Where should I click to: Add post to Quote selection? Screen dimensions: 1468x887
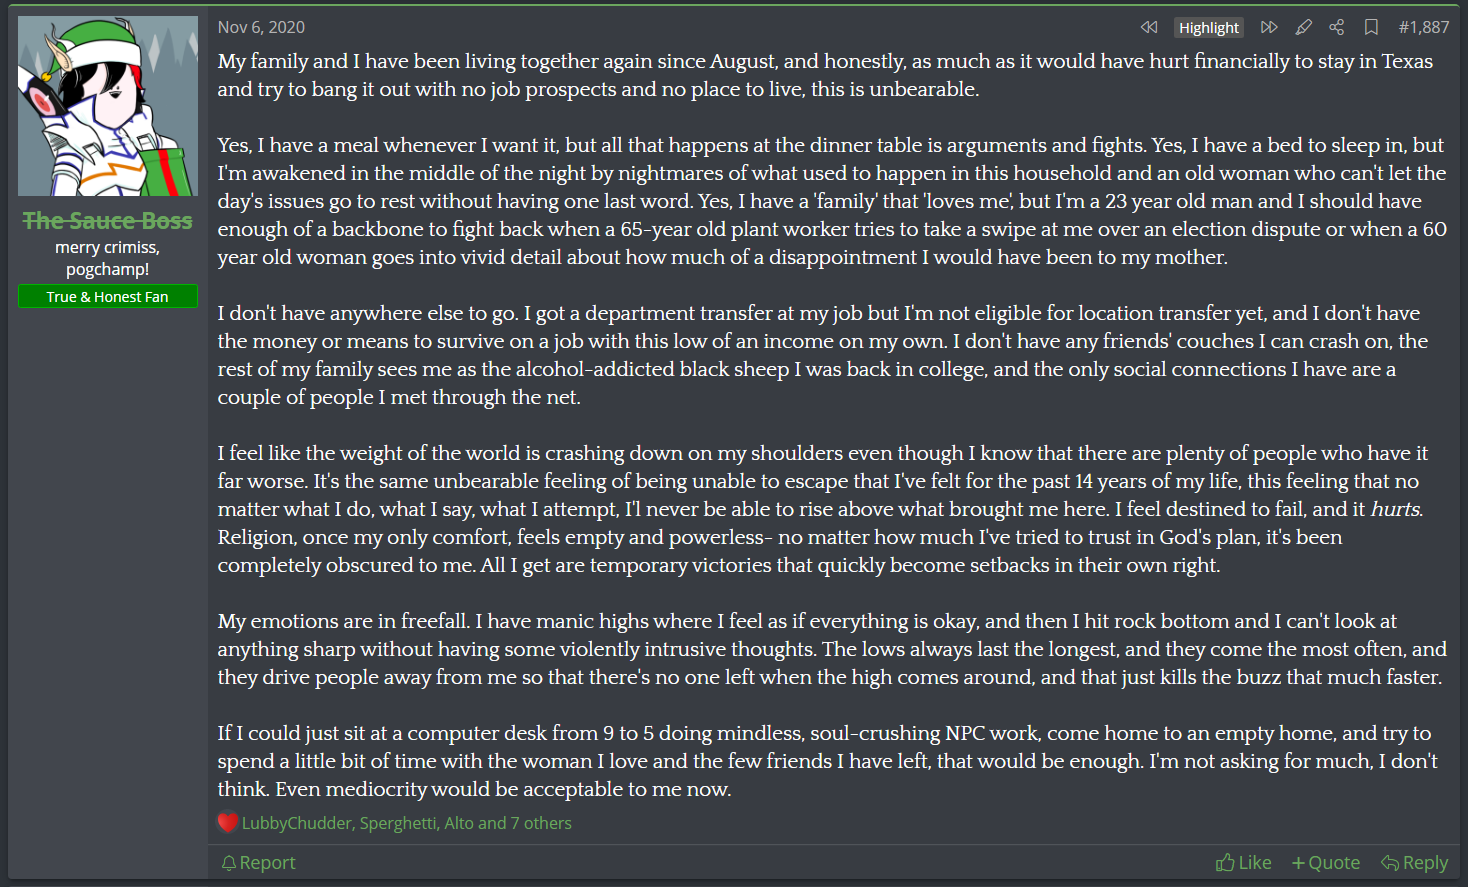point(1325,862)
